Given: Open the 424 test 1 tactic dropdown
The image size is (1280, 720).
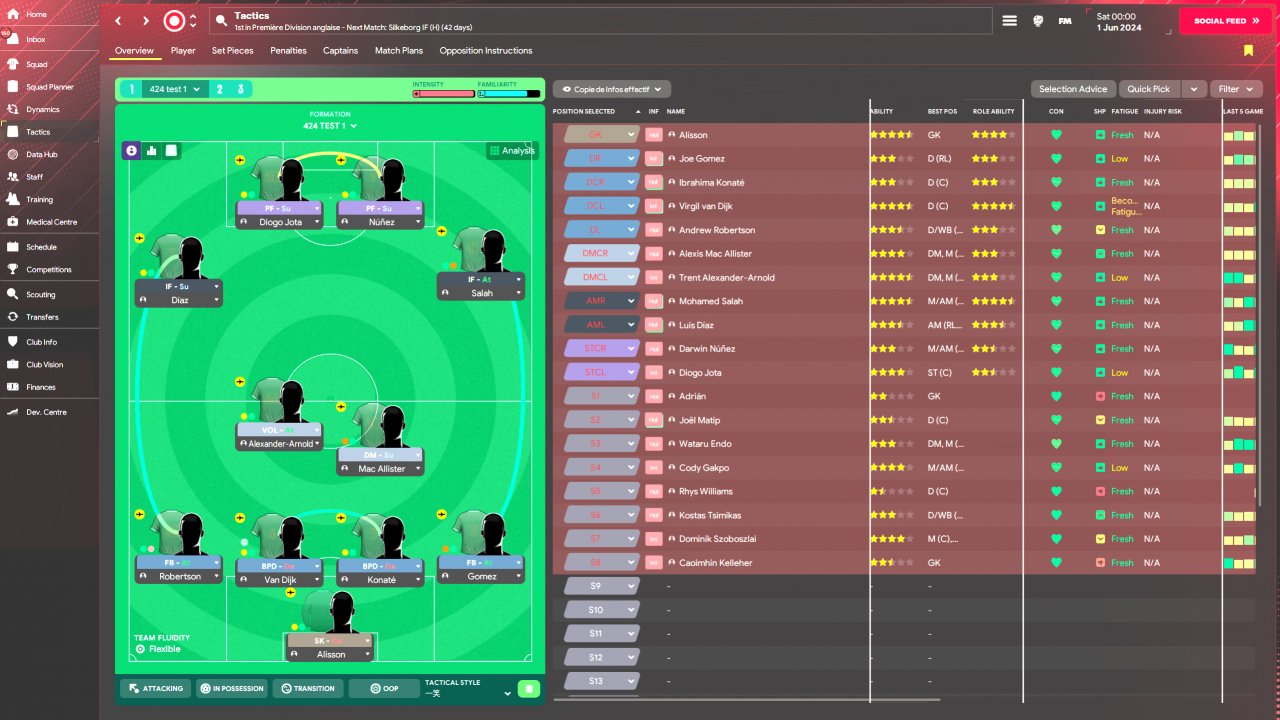Looking at the screenshot, I should [x=175, y=89].
